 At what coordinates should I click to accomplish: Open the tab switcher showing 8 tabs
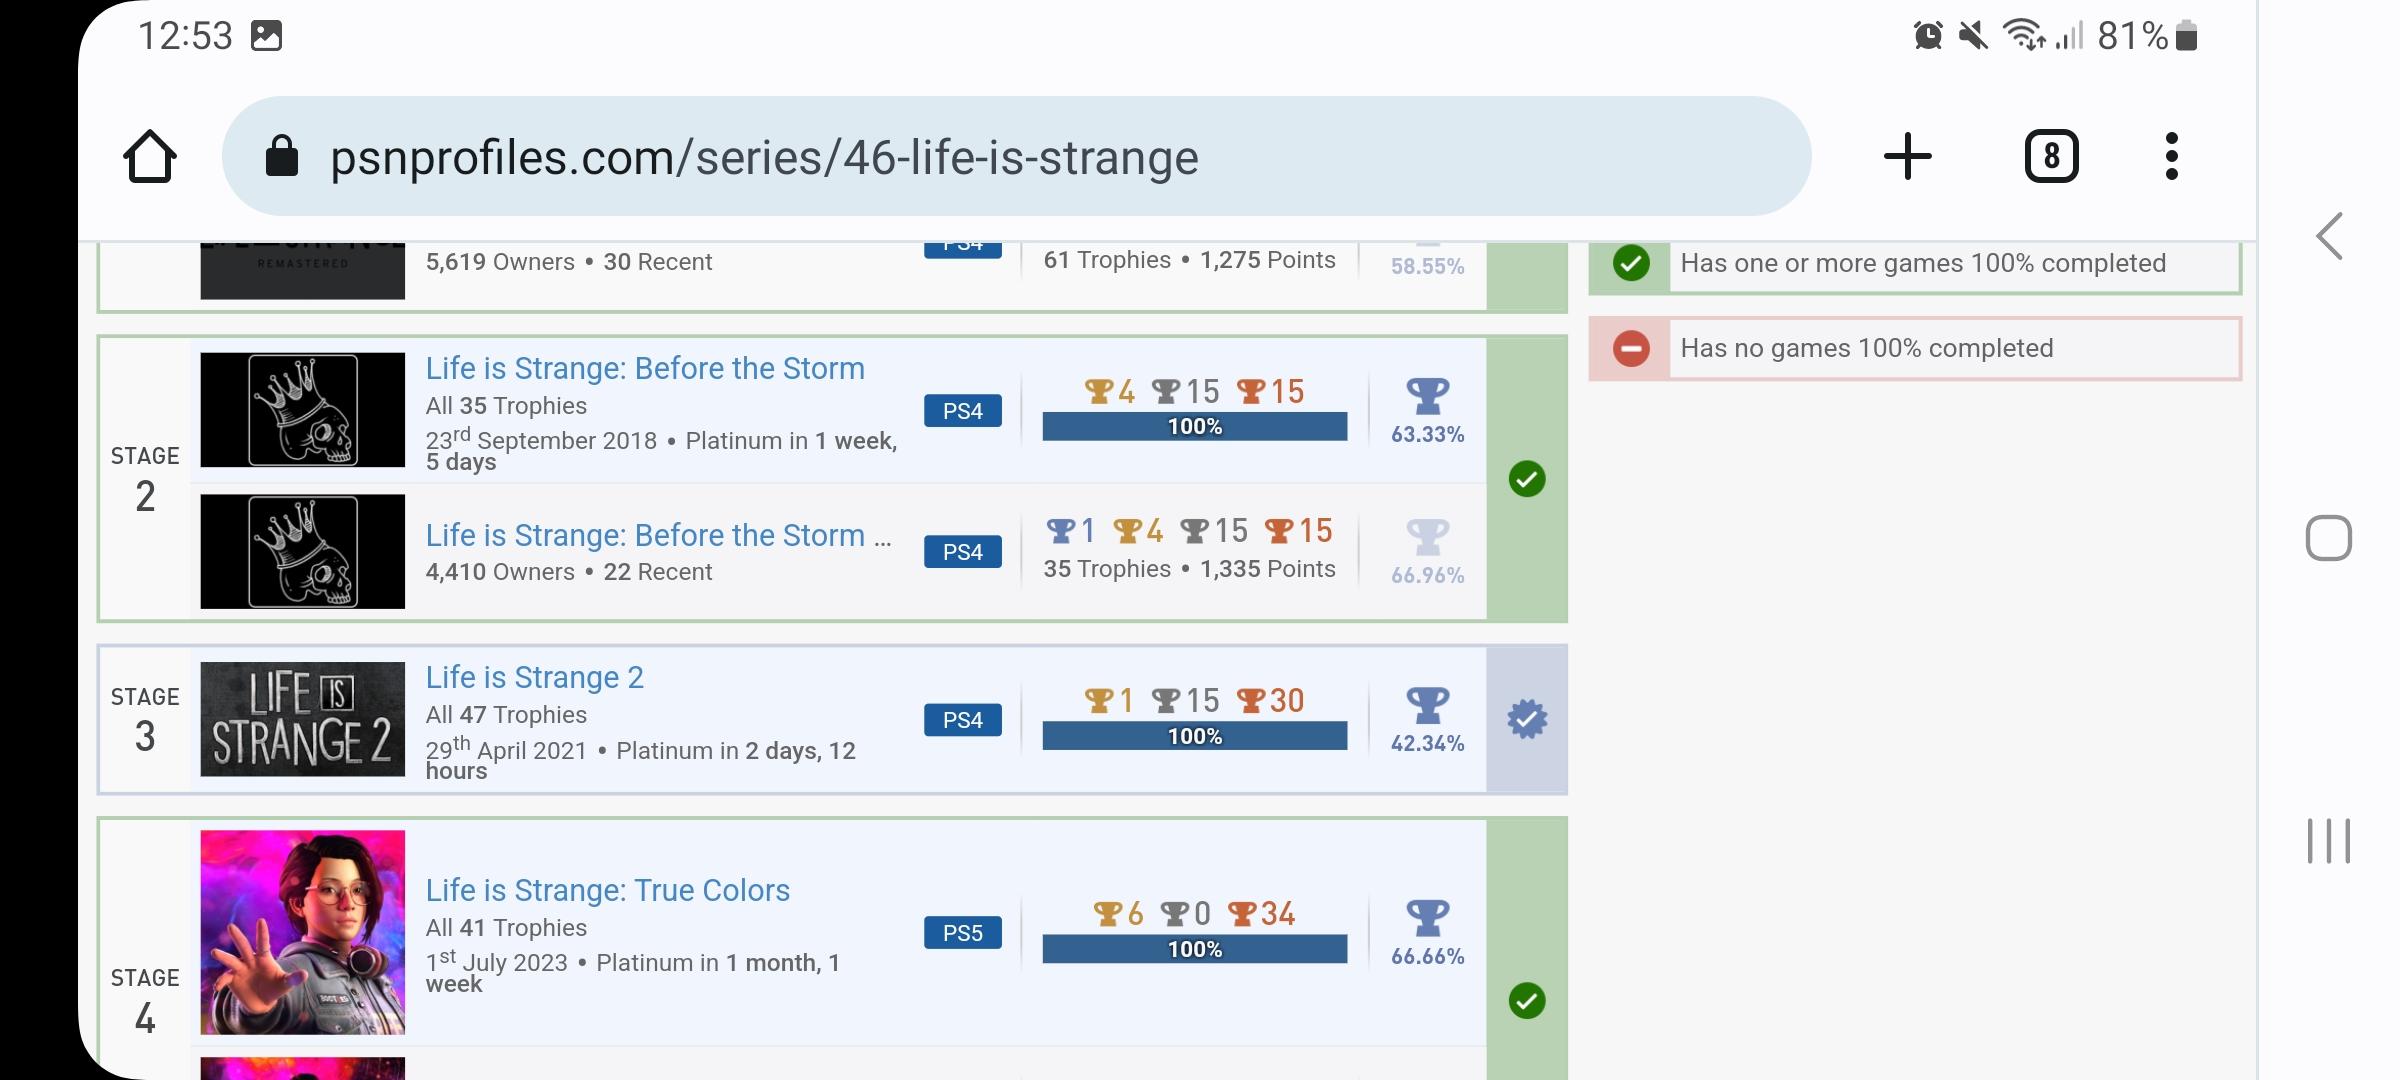(x=2051, y=157)
